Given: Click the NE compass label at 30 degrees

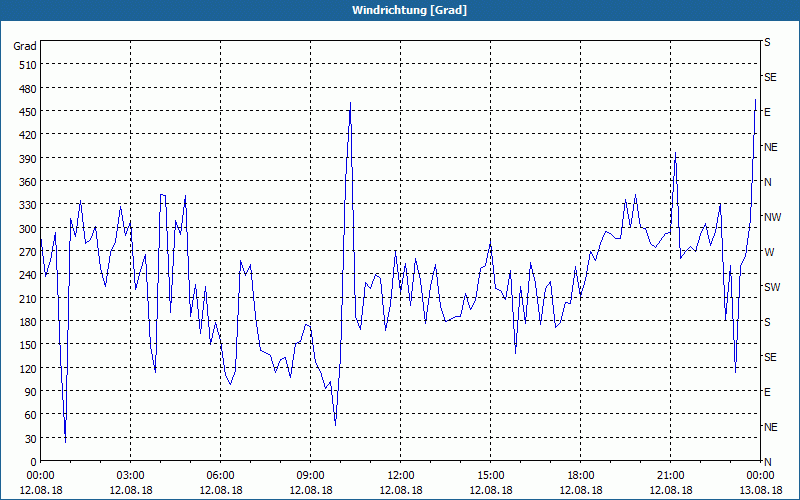Looking at the screenshot, I should point(770,427).
